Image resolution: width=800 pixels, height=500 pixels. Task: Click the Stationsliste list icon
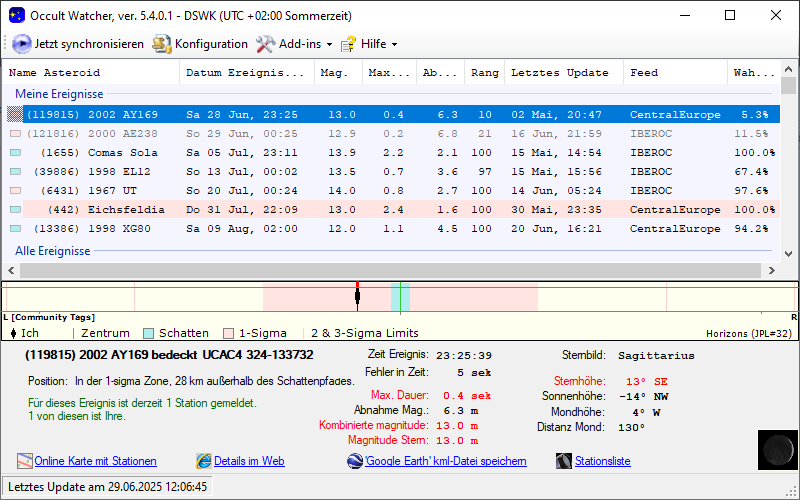click(566, 461)
